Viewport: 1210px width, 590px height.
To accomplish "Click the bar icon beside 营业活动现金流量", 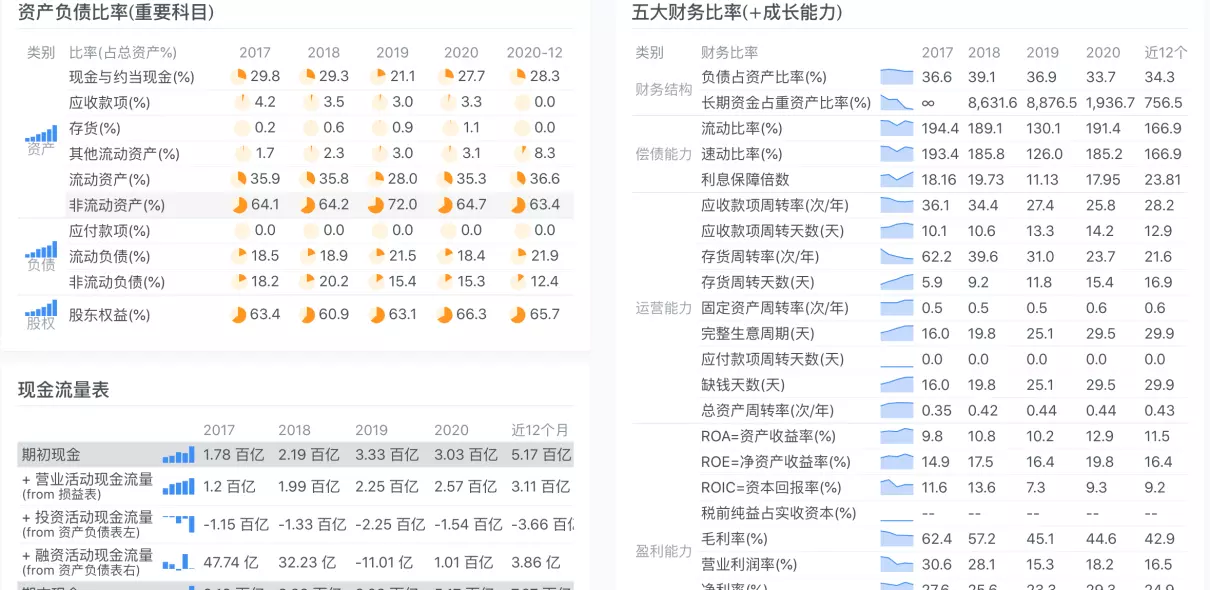I will [178, 486].
